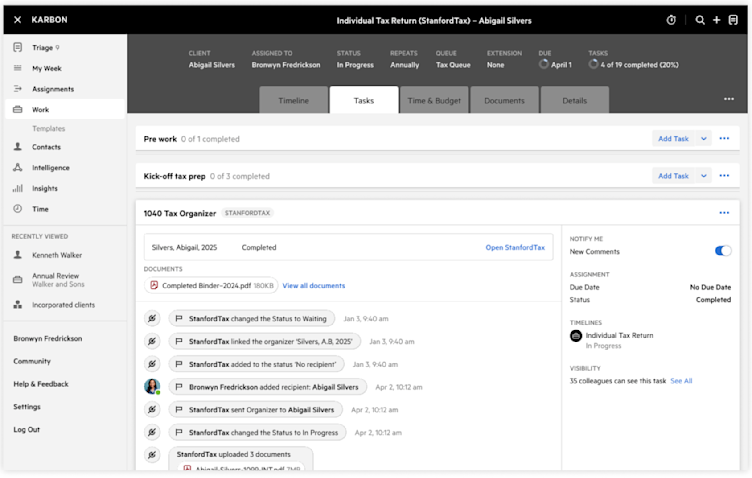Open 1040 Tax Organizer ellipsis menu

(x=724, y=213)
